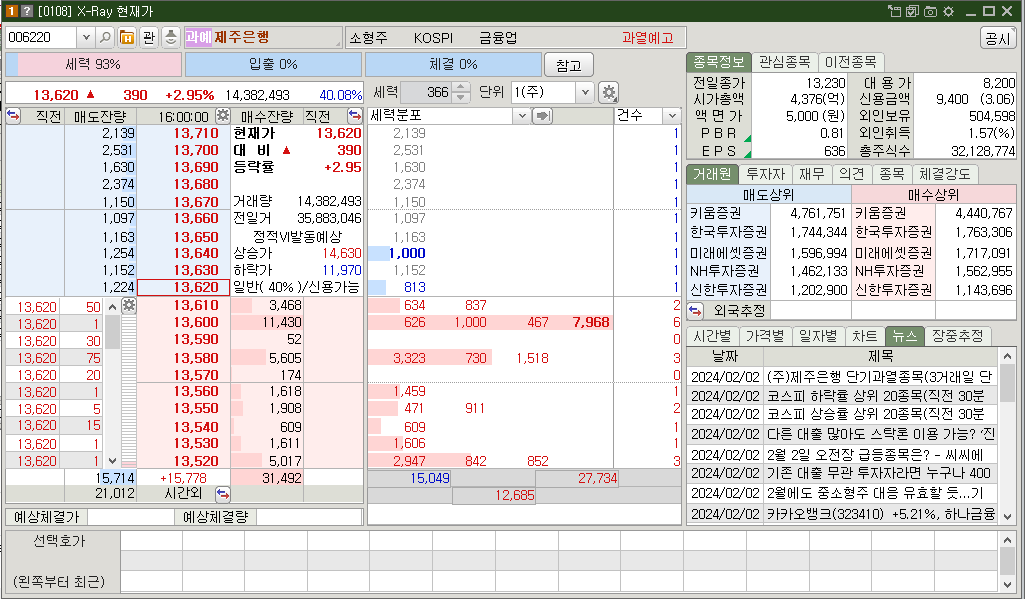The height and width of the screenshot is (599, 1025).
Task: Click the 과열예고 label
Action: pos(647,38)
